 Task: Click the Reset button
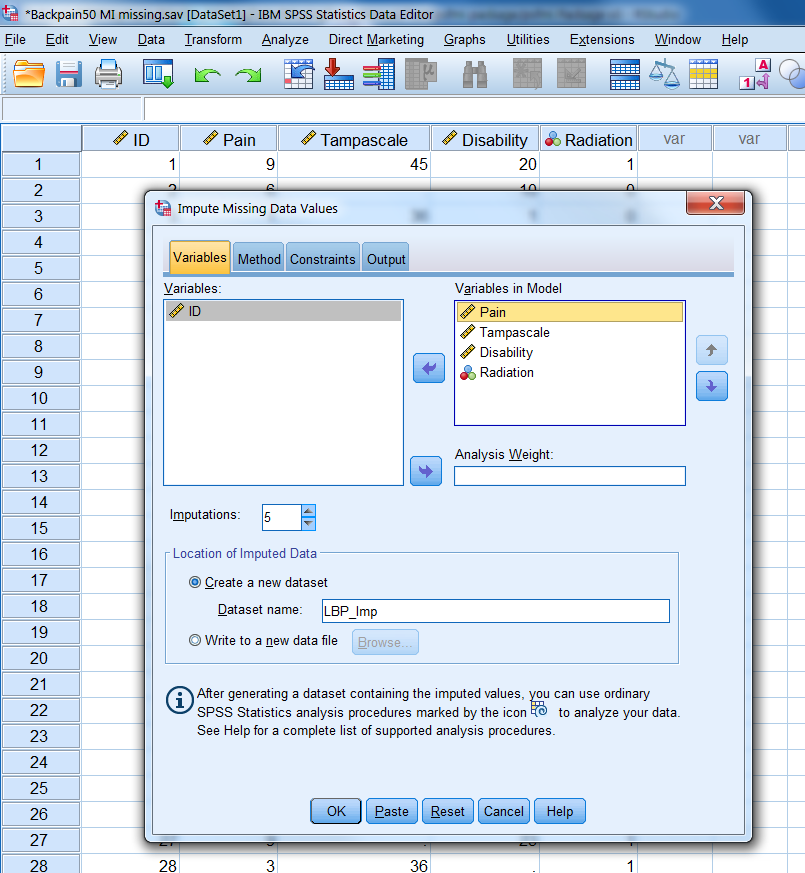pyautogui.click(x=448, y=811)
